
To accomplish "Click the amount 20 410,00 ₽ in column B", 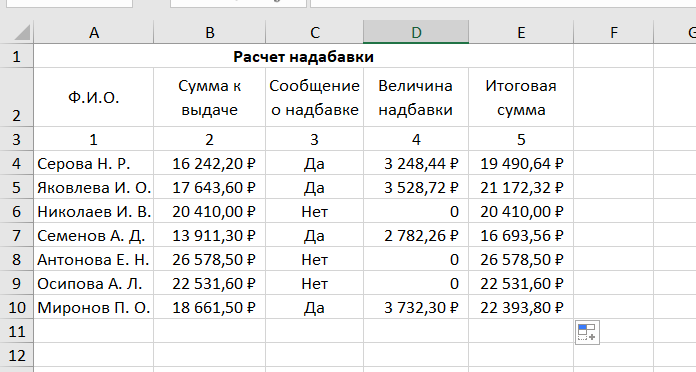I will point(210,211).
